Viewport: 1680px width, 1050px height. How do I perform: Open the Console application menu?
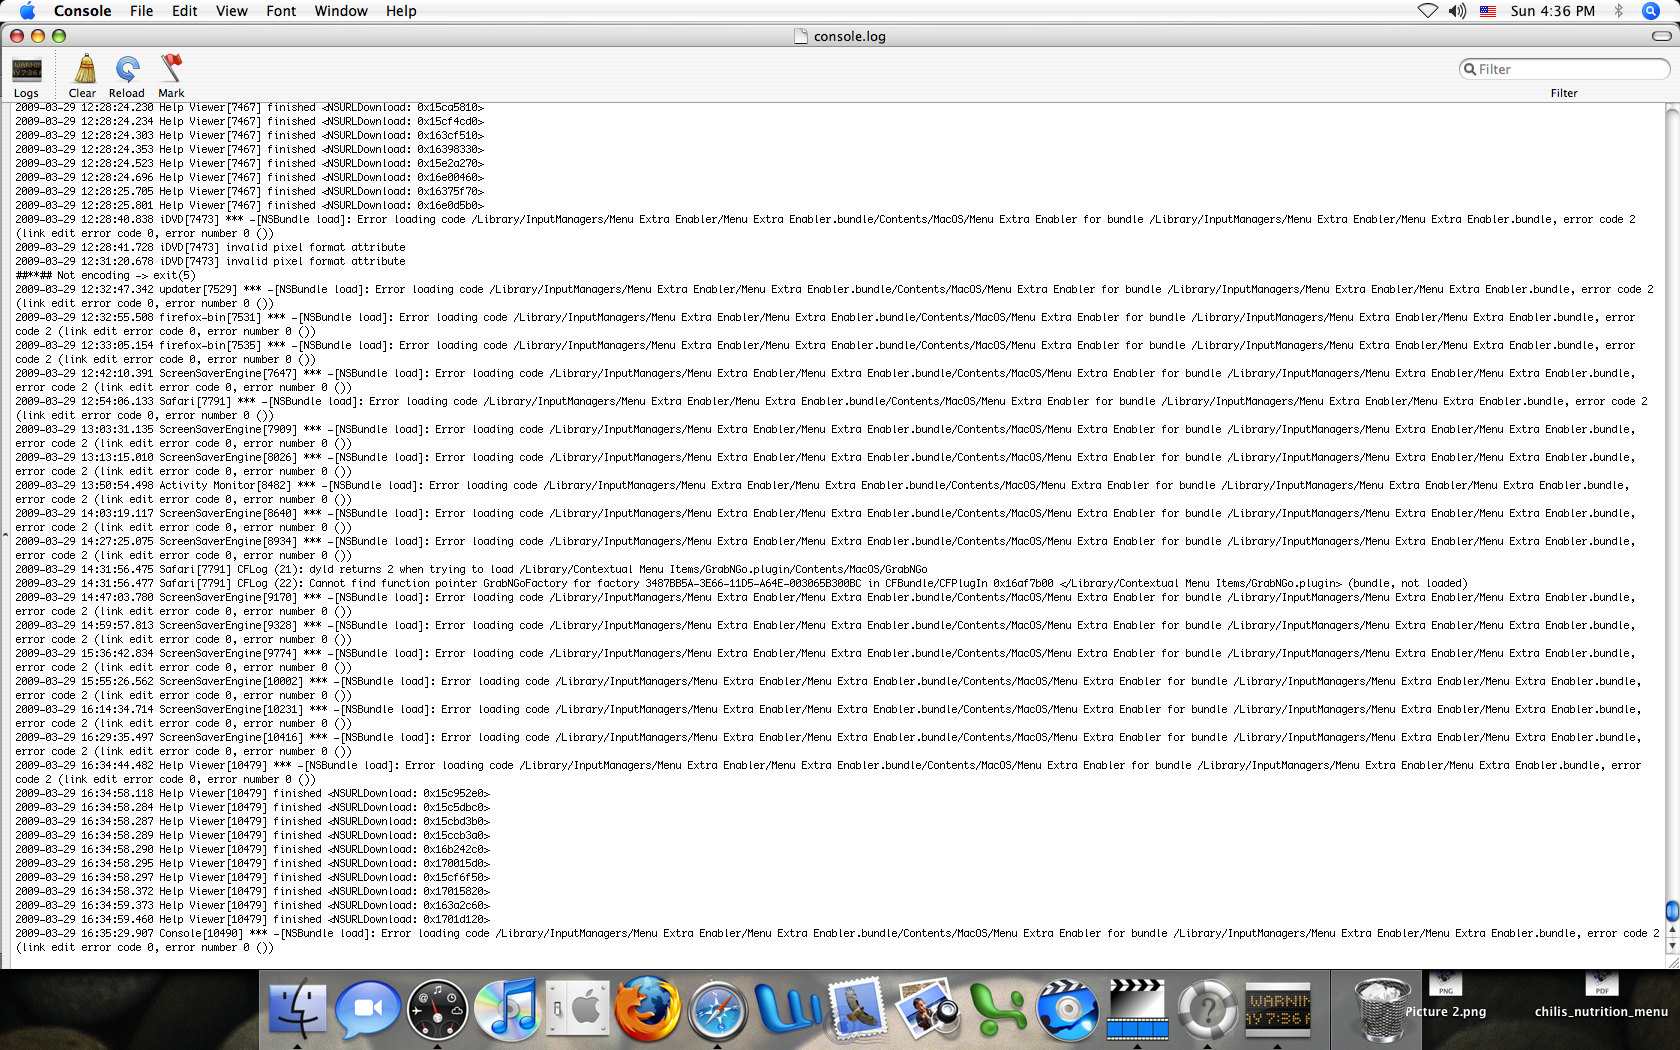(x=82, y=11)
